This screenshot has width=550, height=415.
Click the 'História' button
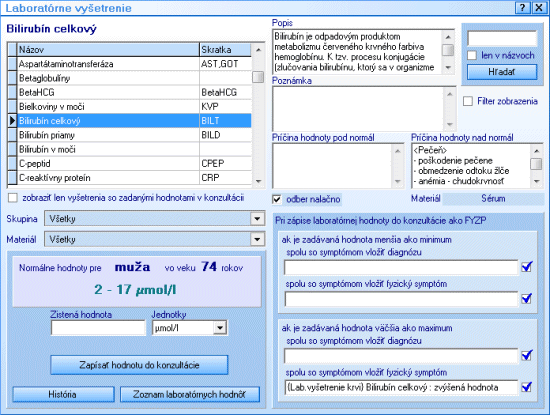coord(63,394)
